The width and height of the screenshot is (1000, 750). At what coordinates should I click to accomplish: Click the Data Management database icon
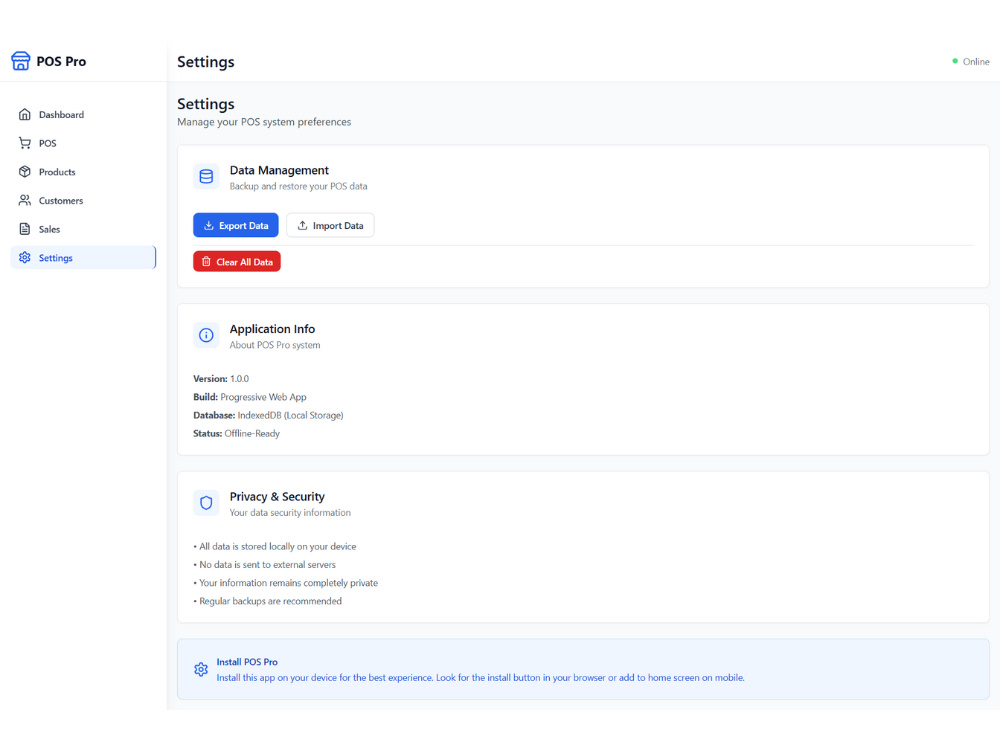[206, 177]
